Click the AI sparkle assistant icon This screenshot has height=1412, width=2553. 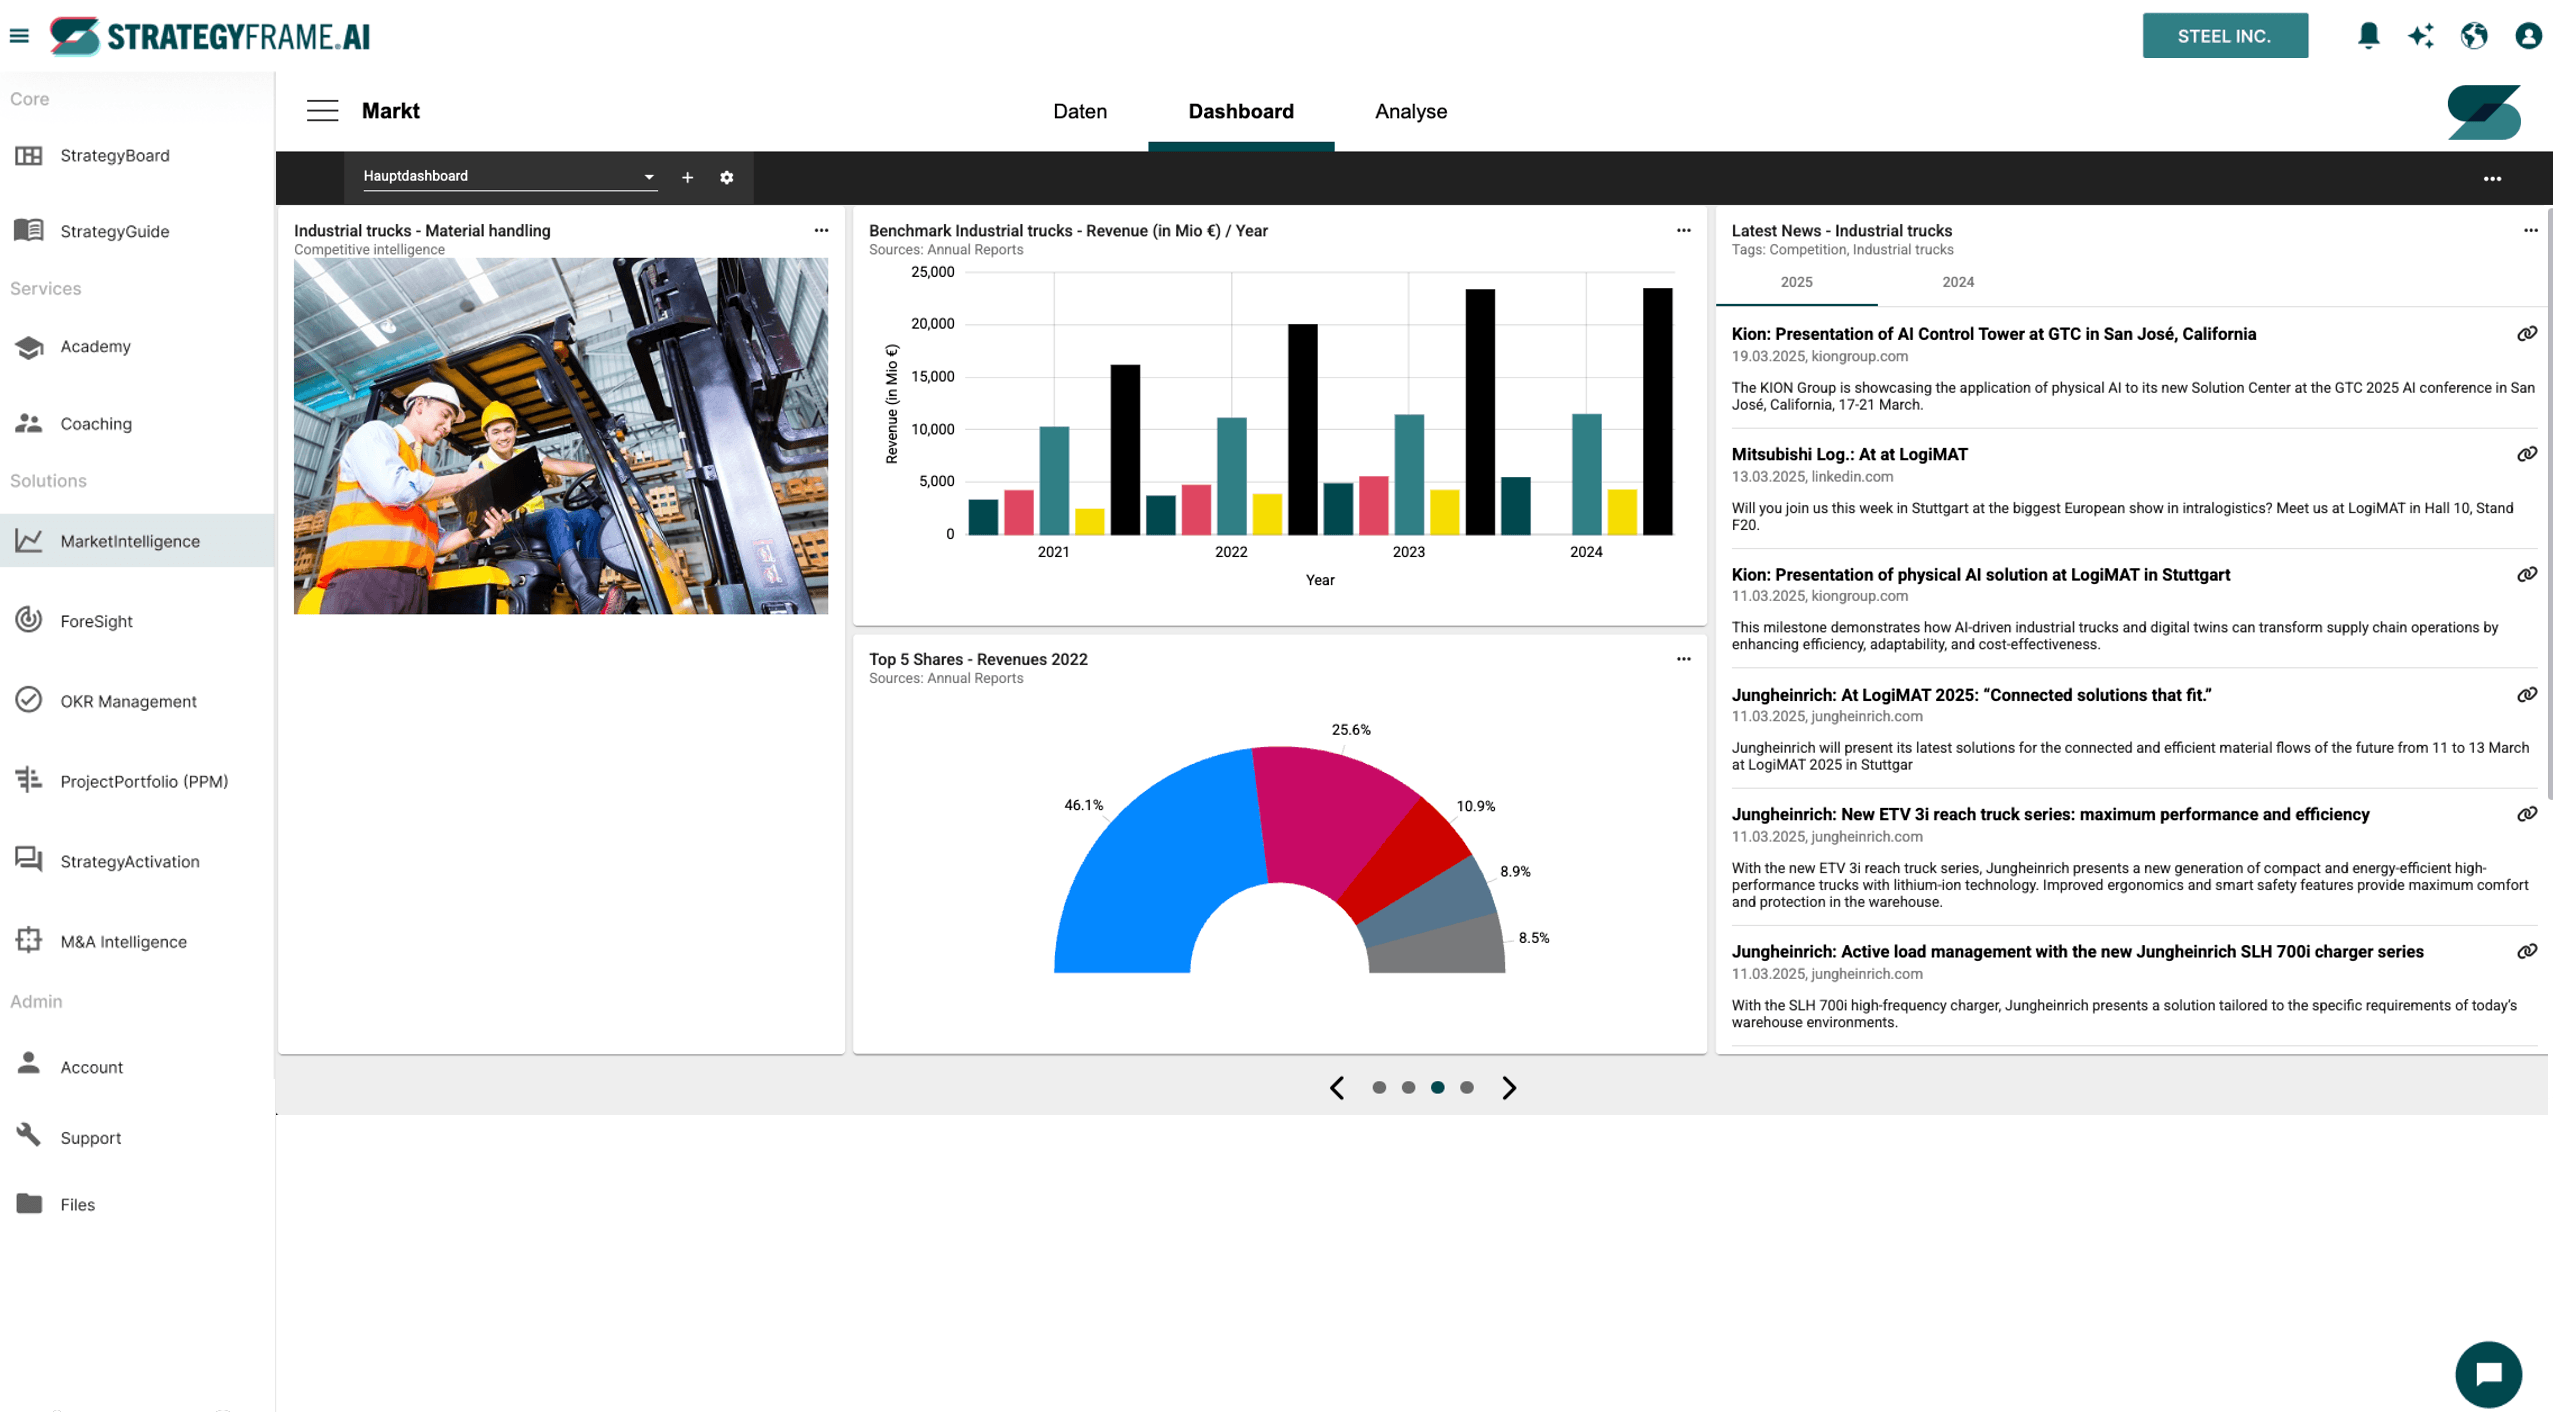pyautogui.click(x=2421, y=36)
